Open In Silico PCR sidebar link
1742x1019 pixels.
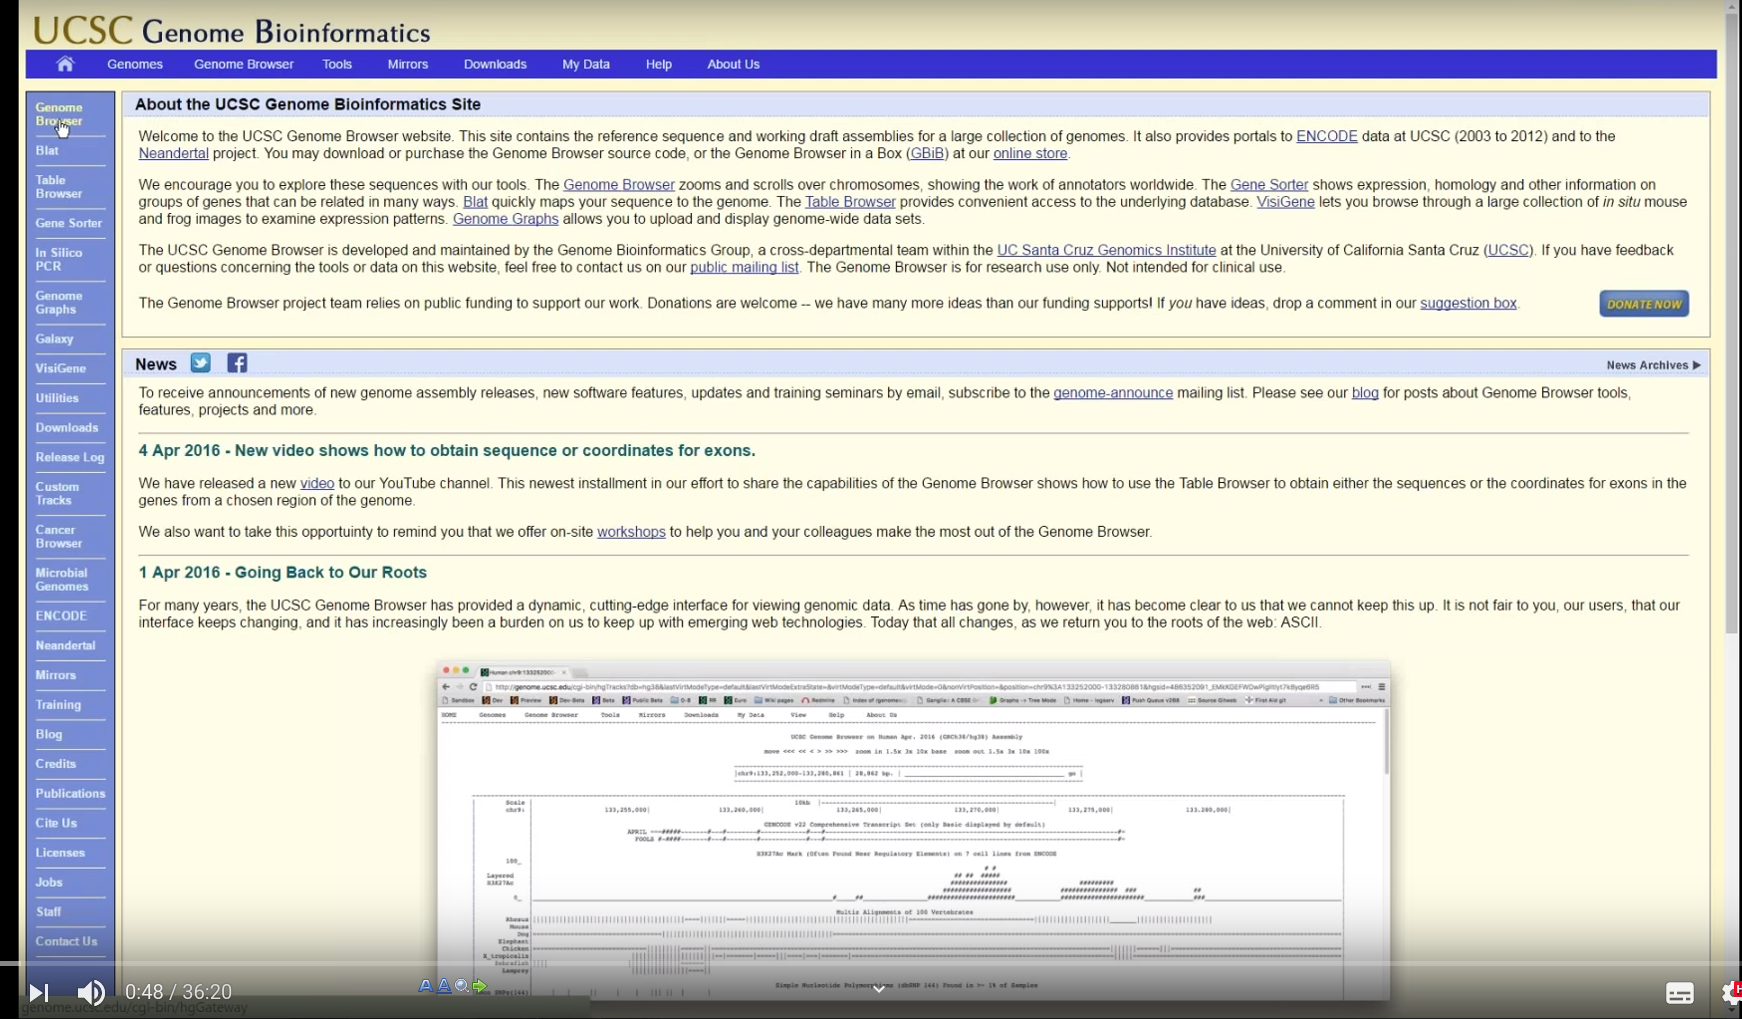point(59,260)
